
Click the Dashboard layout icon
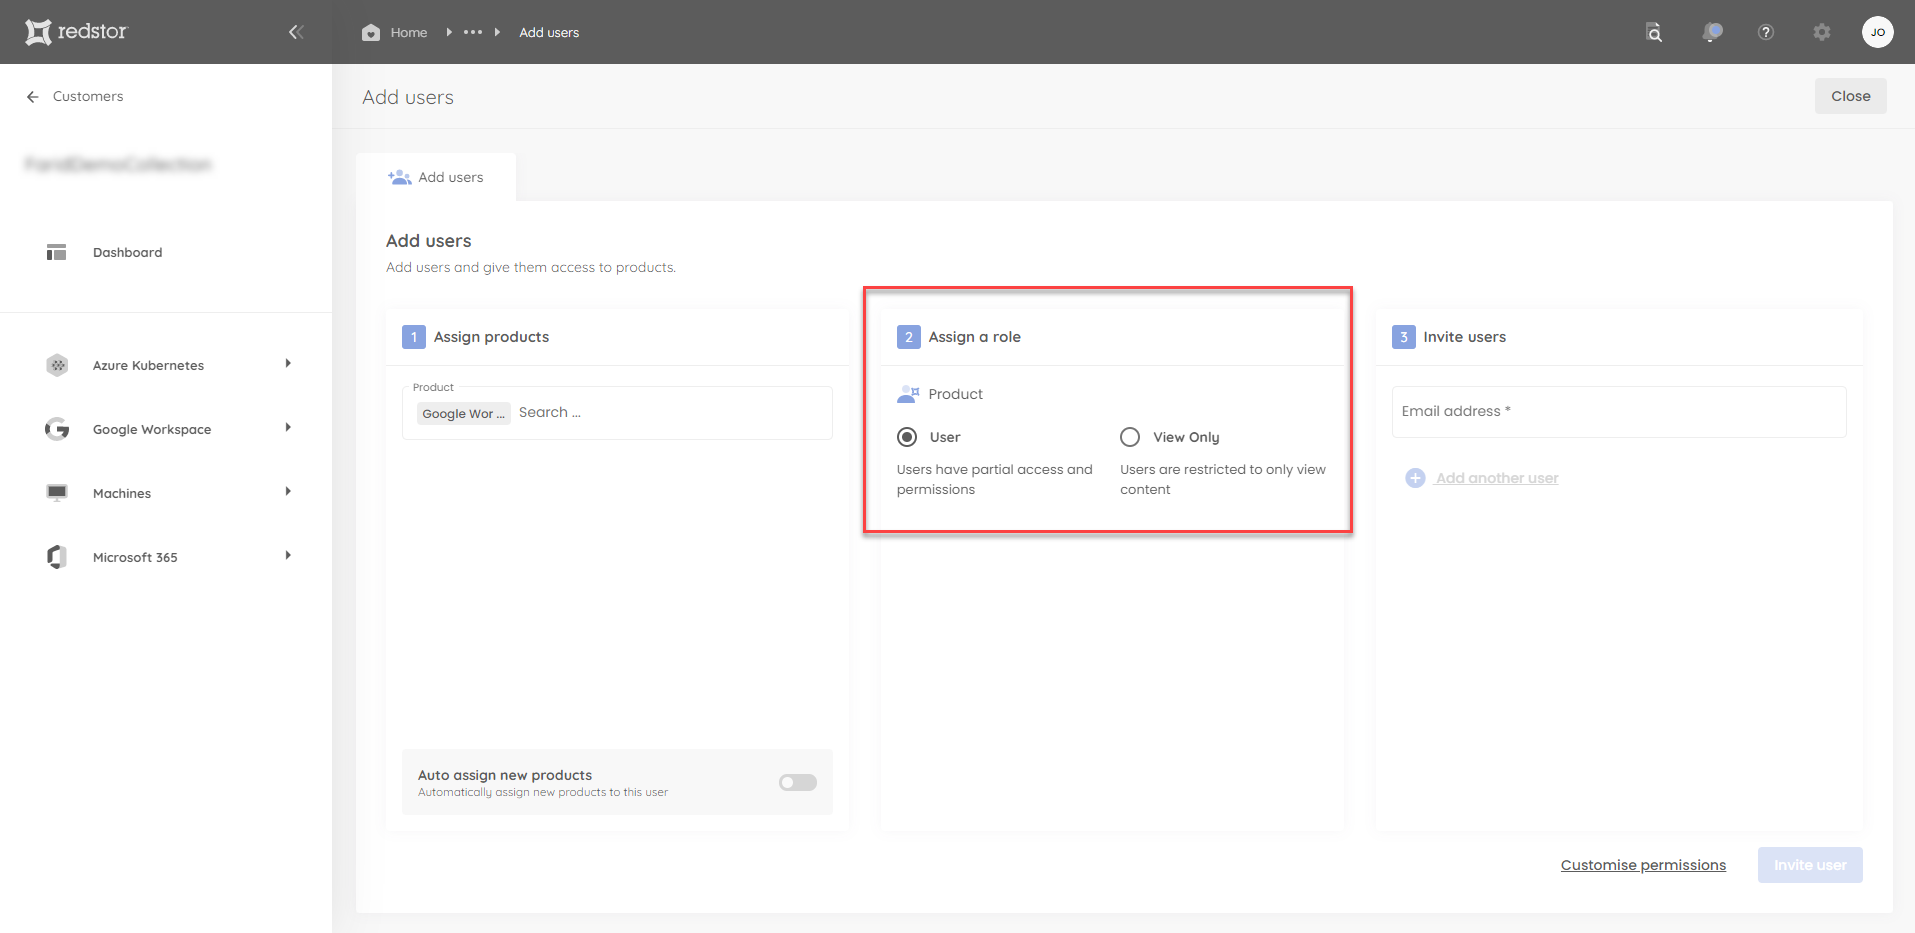tap(56, 252)
